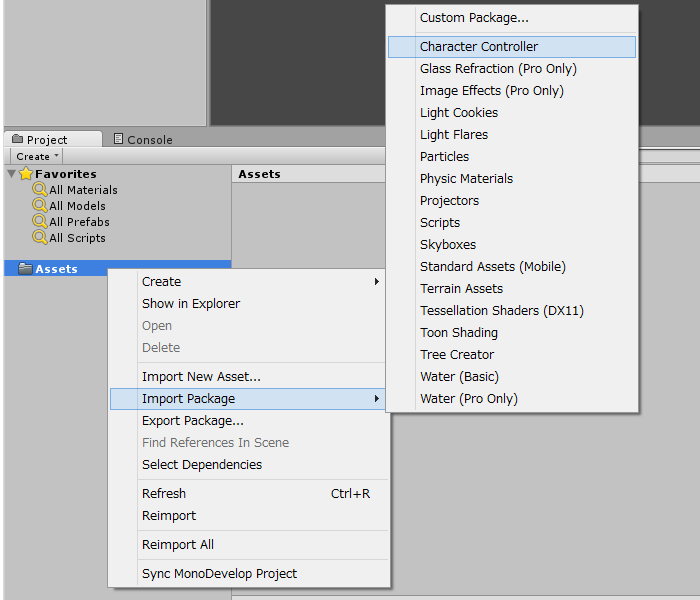Click the All Materials search icon
This screenshot has width=700, height=600.
40,190
